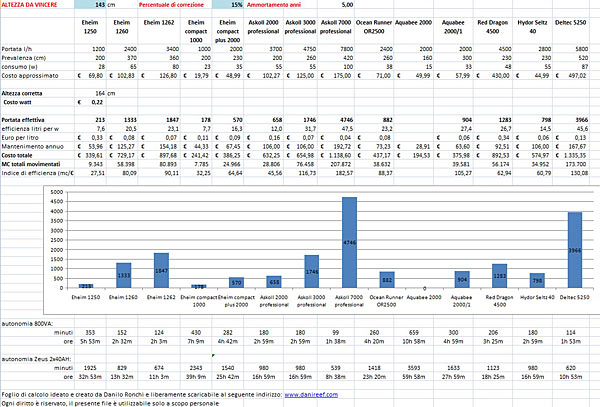Click the Portata effettiva row label
Image resolution: width=600 pixels, height=407 pixels.
coord(23,120)
